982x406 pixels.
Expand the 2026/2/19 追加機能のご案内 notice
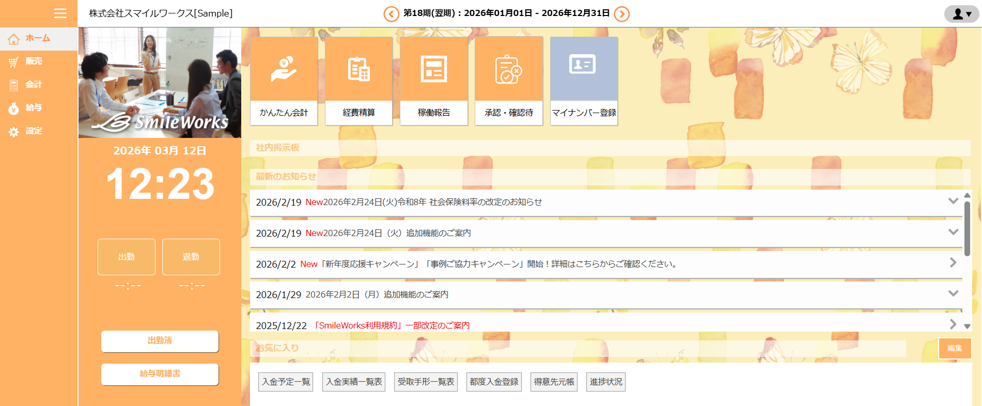point(953,233)
